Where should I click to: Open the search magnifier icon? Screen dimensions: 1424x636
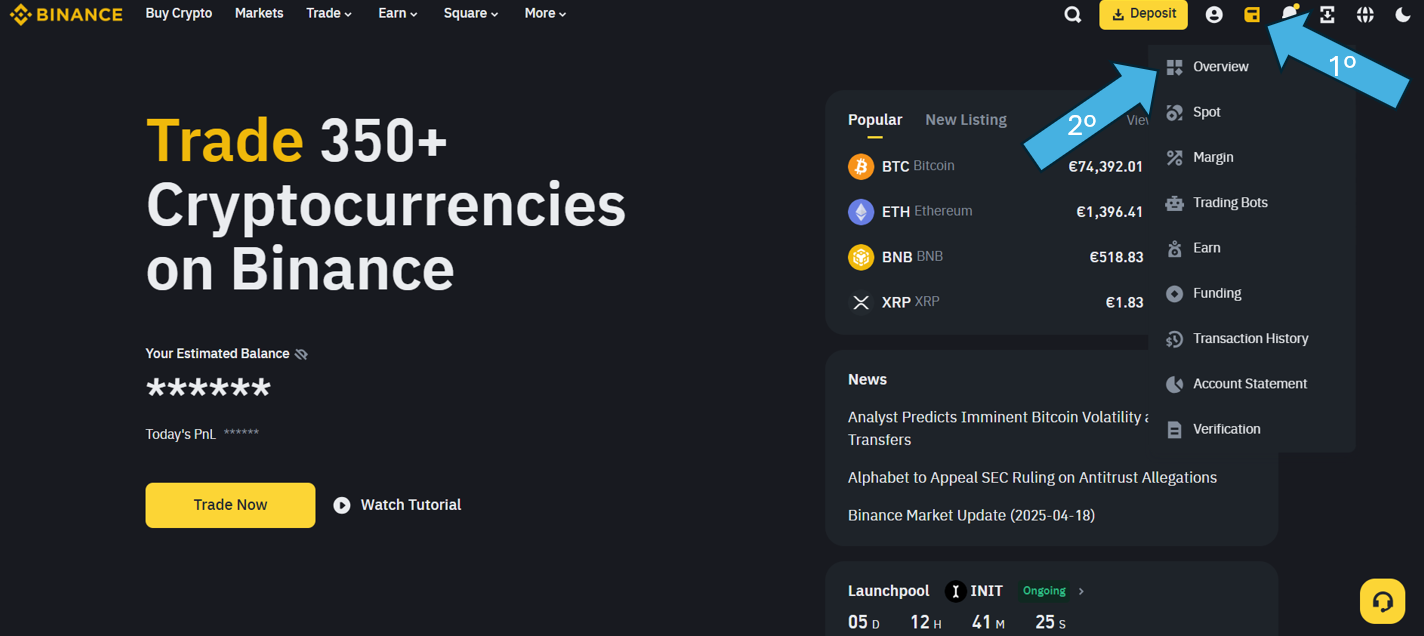click(x=1073, y=15)
